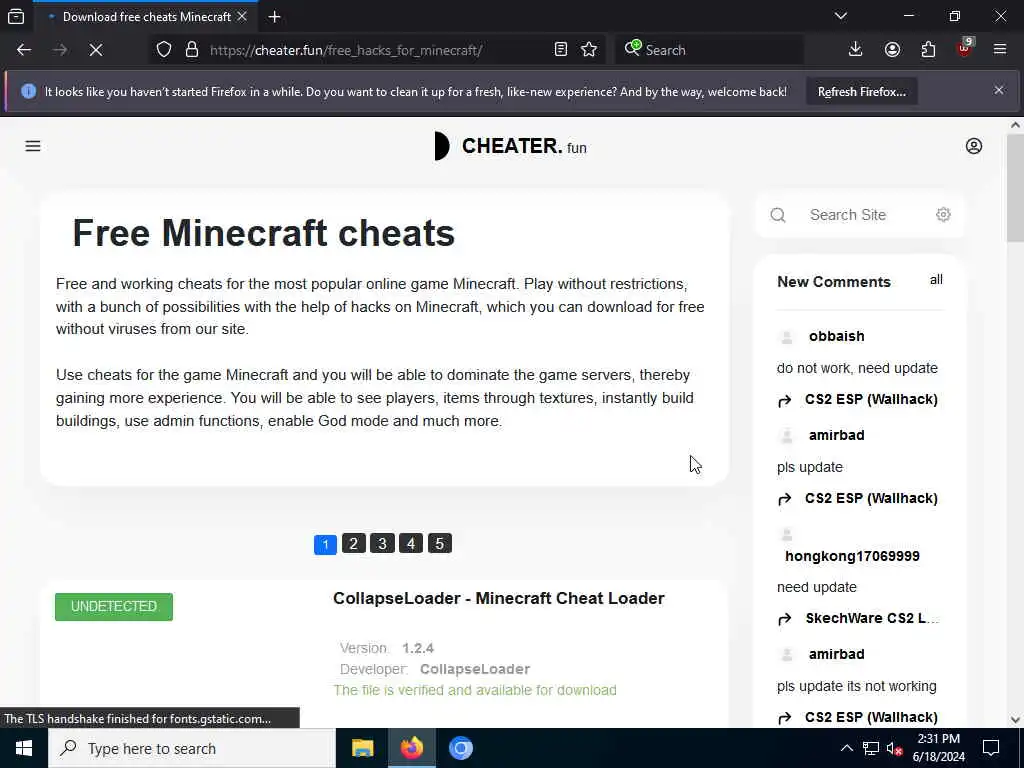Viewport: 1024px width, 768px height.
Task: Click Firefox taskbar icon
Action: point(411,748)
